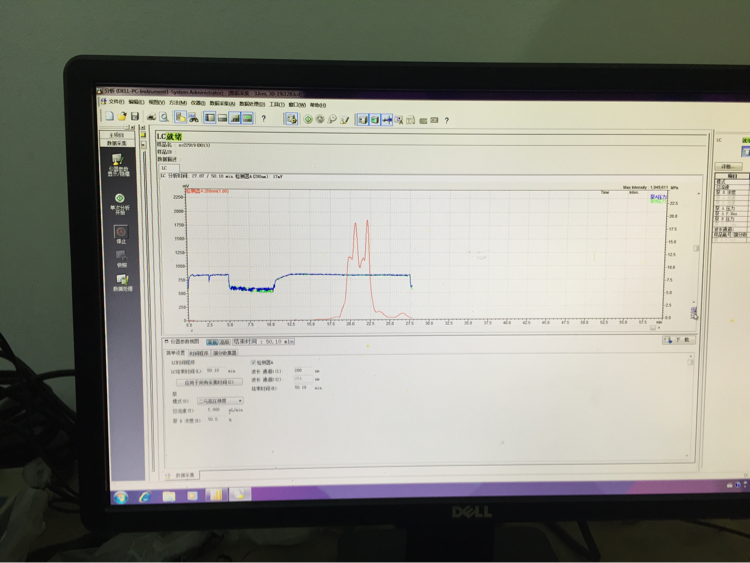The width and height of the screenshot is (750, 563).
Task: Click the parameter panel vertical scrollbar
Action: pos(690,405)
